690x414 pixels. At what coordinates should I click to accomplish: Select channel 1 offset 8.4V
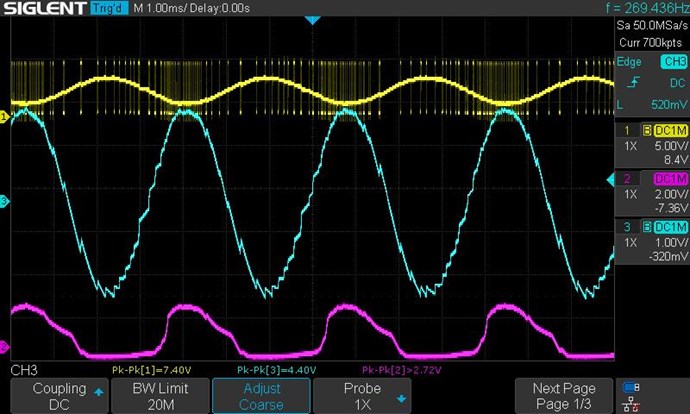tap(675, 159)
